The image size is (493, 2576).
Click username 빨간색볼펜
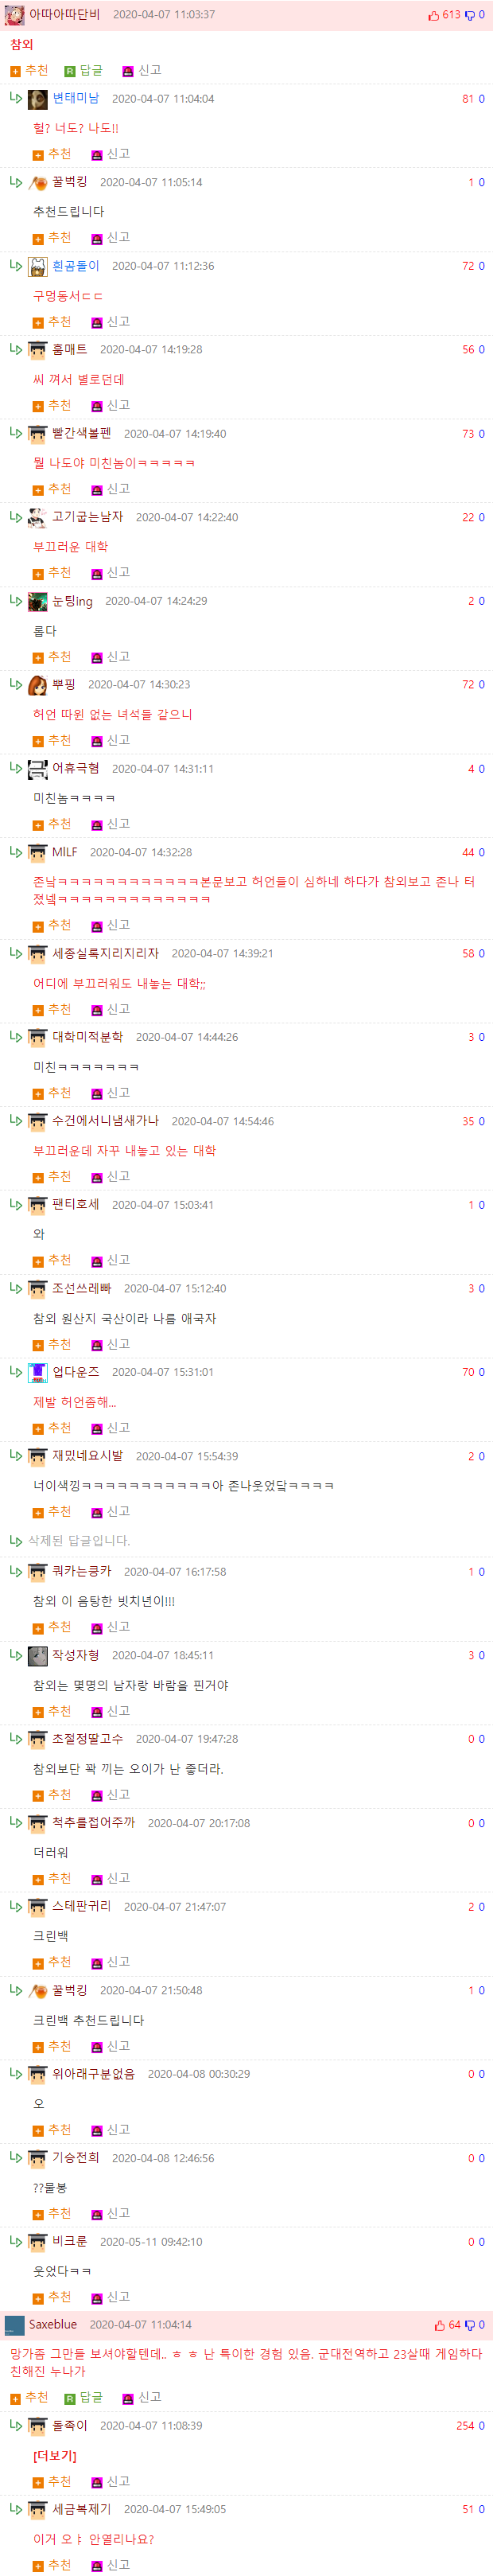[x=82, y=434]
